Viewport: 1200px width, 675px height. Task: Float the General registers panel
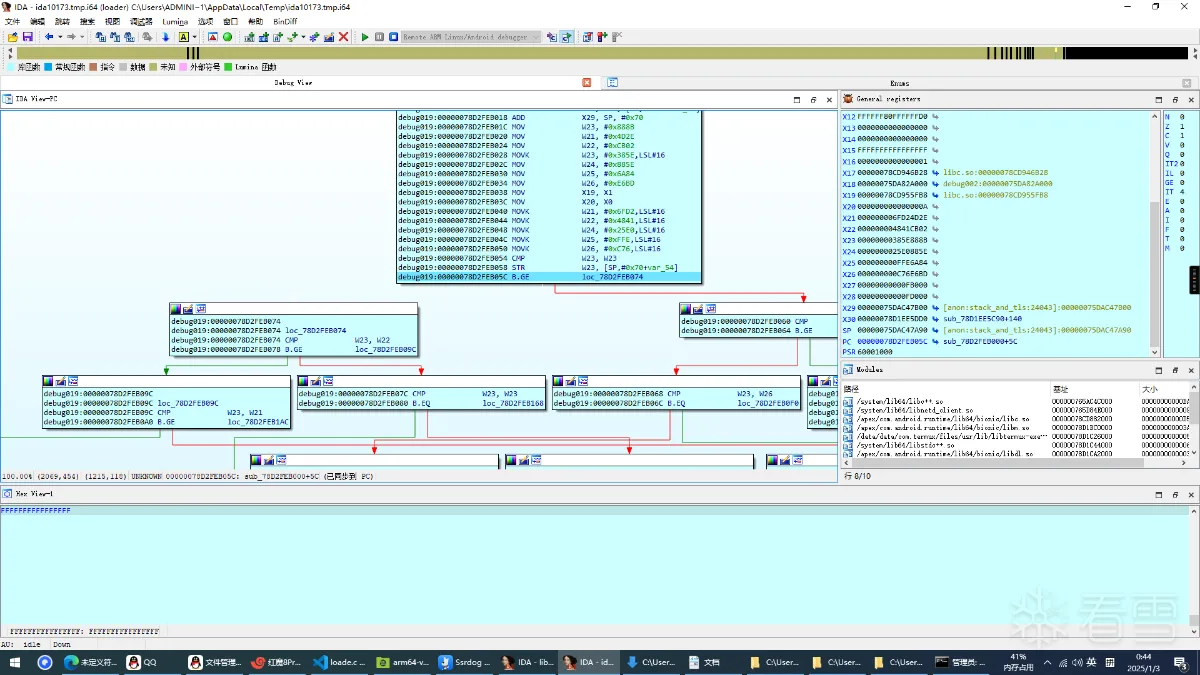[1175, 100]
